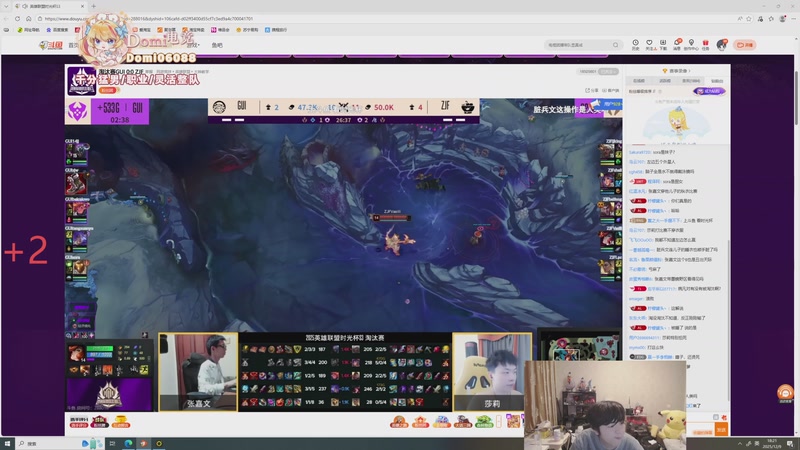The height and width of the screenshot is (450, 800).
Task: Open the taskbar clock and date
Action: [772, 443]
